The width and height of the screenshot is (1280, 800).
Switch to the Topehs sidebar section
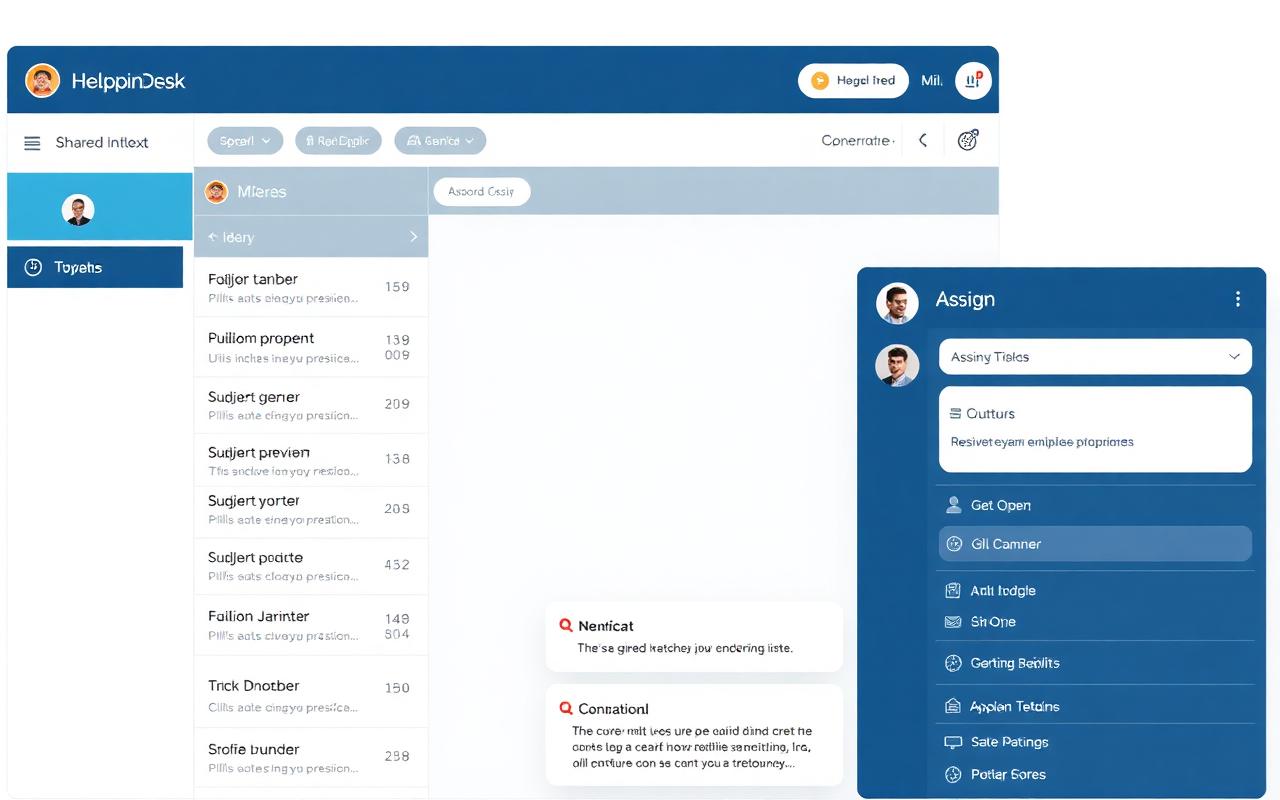click(x=95, y=267)
